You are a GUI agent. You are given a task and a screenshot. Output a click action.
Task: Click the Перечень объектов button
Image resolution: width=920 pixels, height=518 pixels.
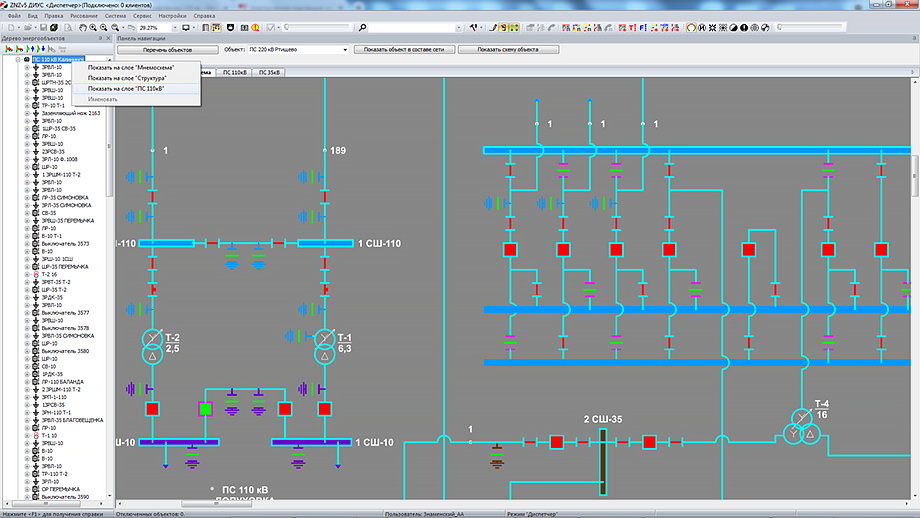click(x=167, y=49)
